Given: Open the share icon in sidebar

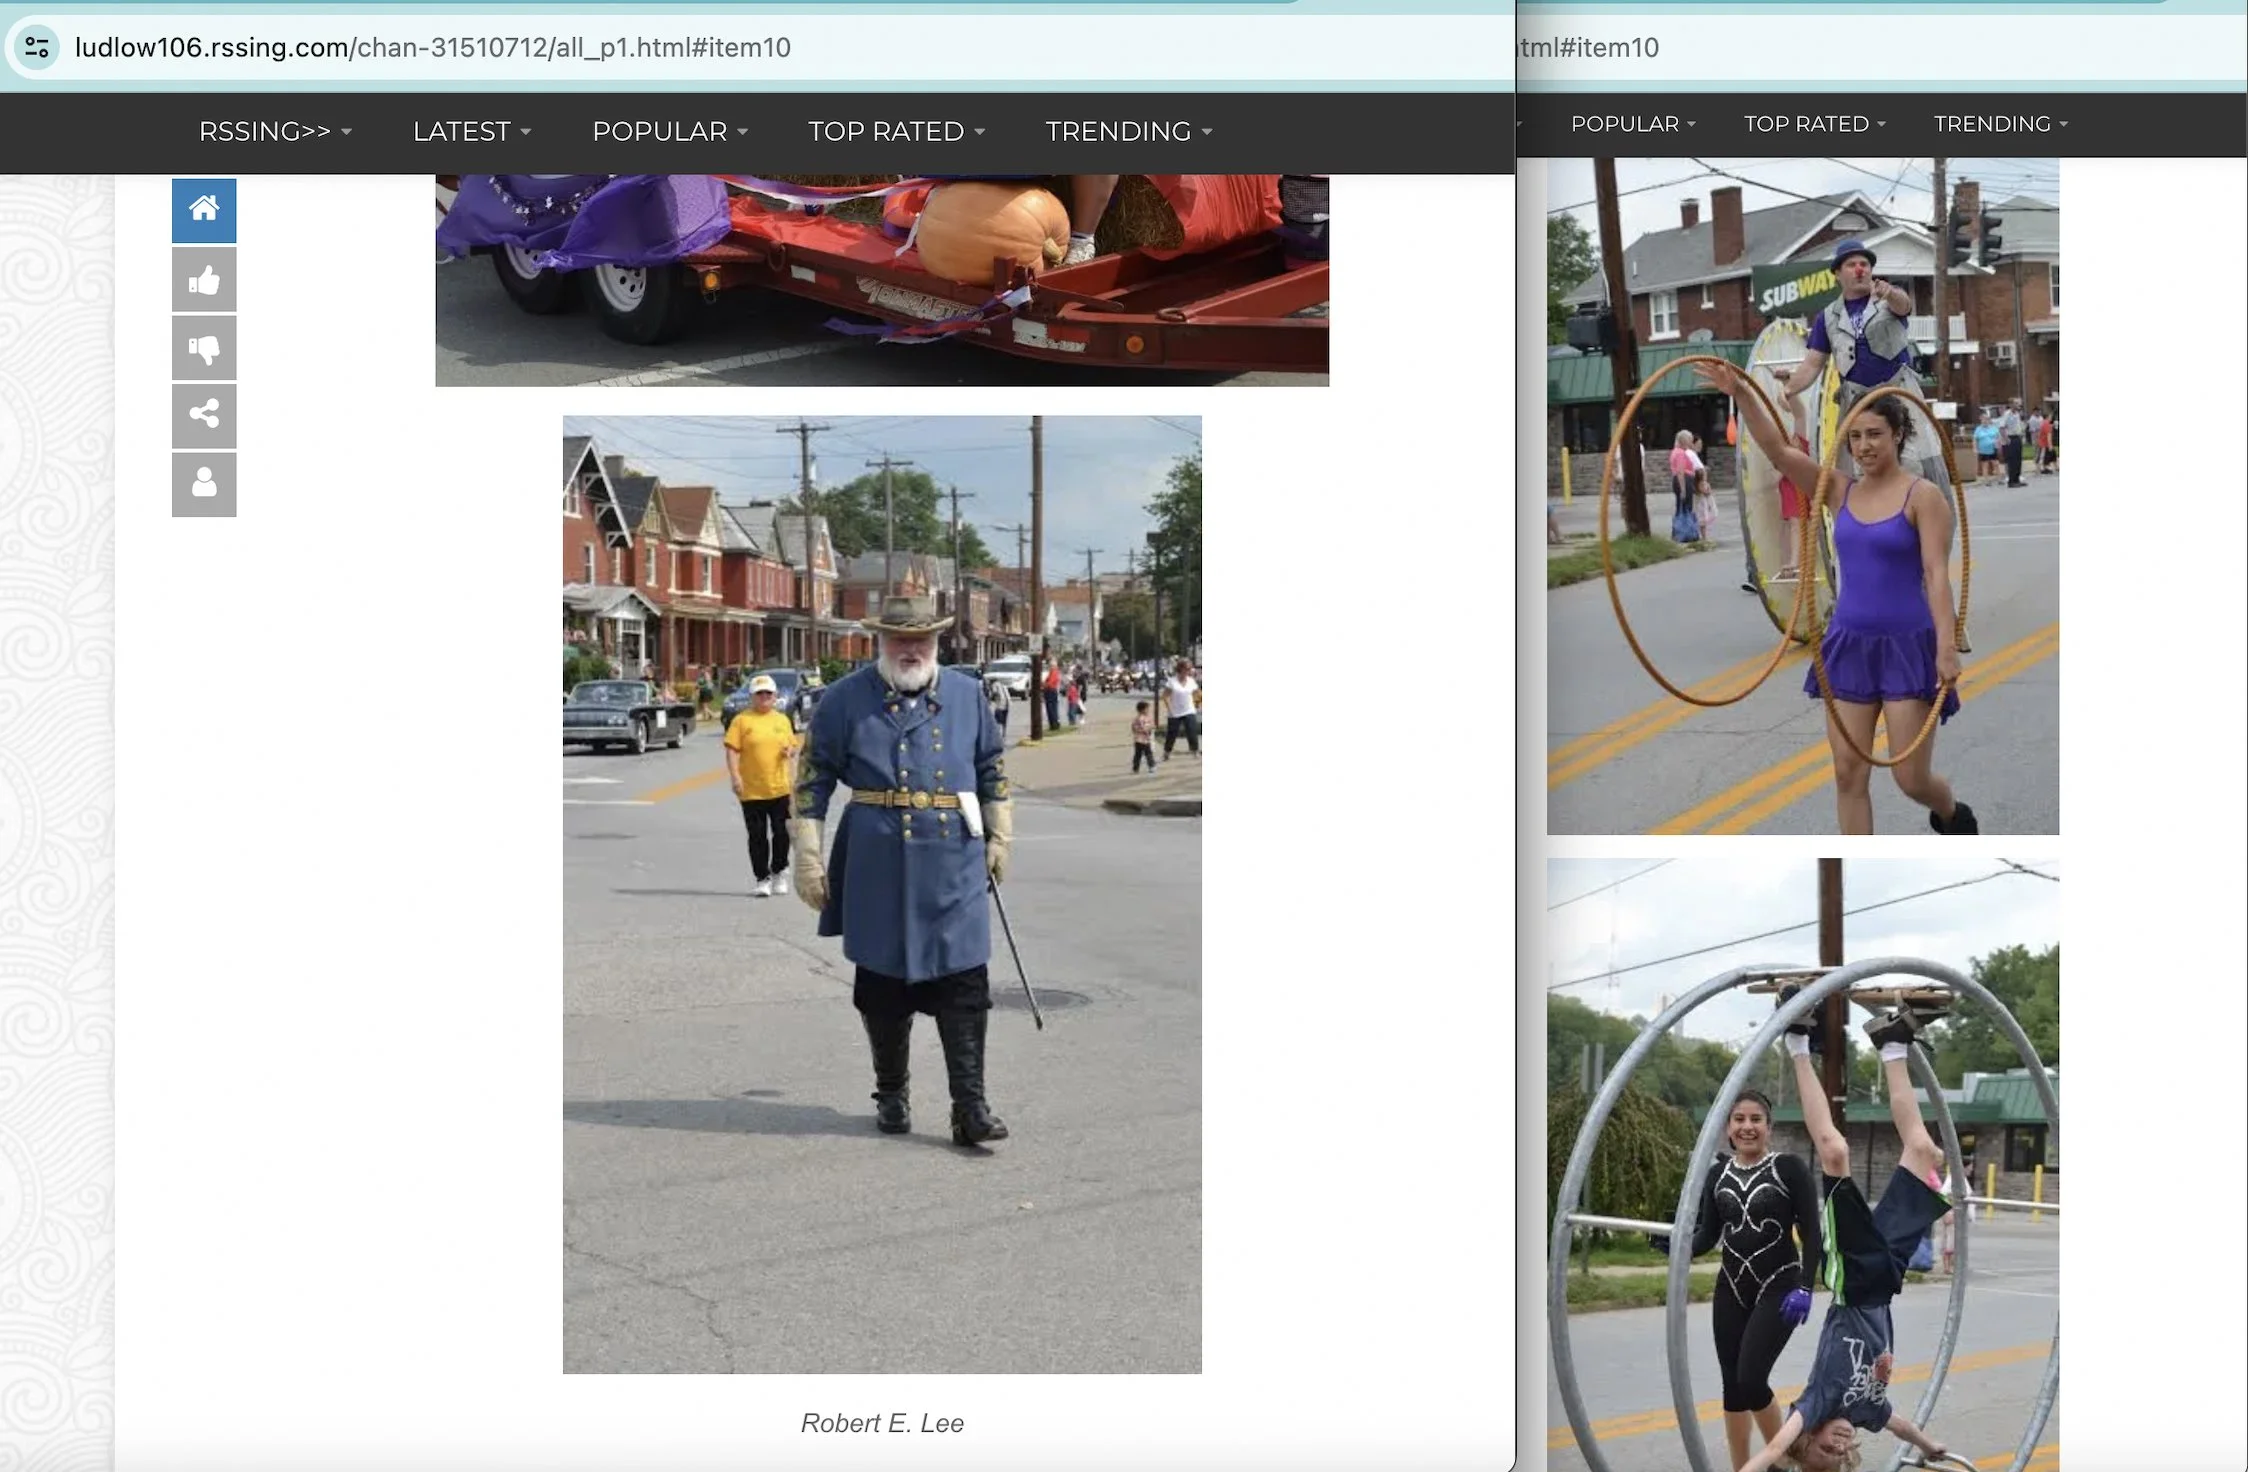Looking at the screenshot, I should point(204,415).
